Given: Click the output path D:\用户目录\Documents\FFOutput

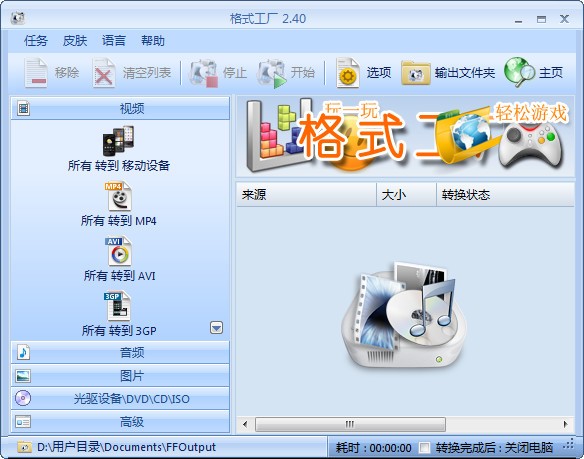Looking at the screenshot, I should click(126, 447).
